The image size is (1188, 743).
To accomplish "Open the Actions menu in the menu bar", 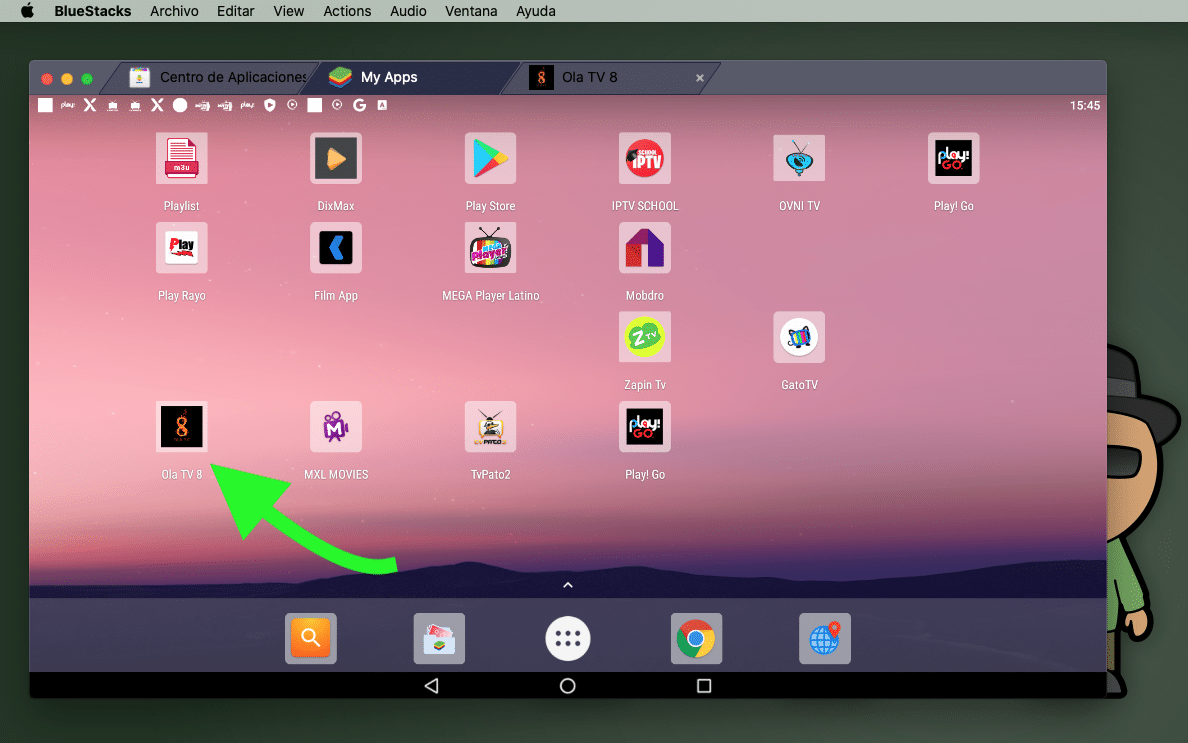I will (x=347, y=11).
